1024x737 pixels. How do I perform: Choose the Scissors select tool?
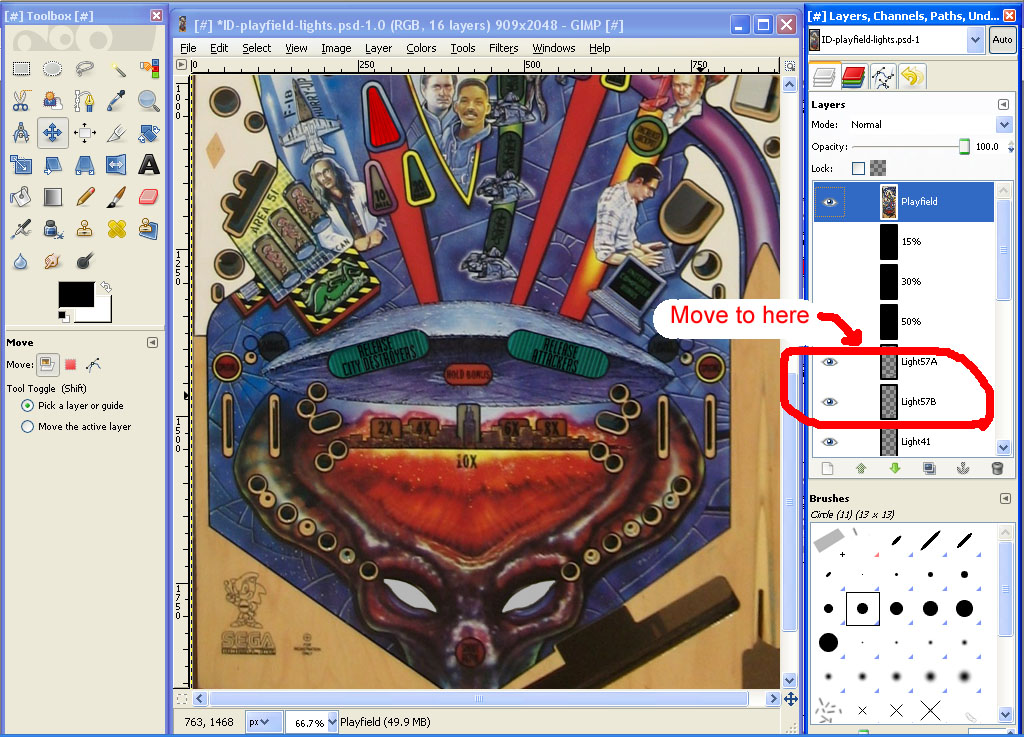20,100
